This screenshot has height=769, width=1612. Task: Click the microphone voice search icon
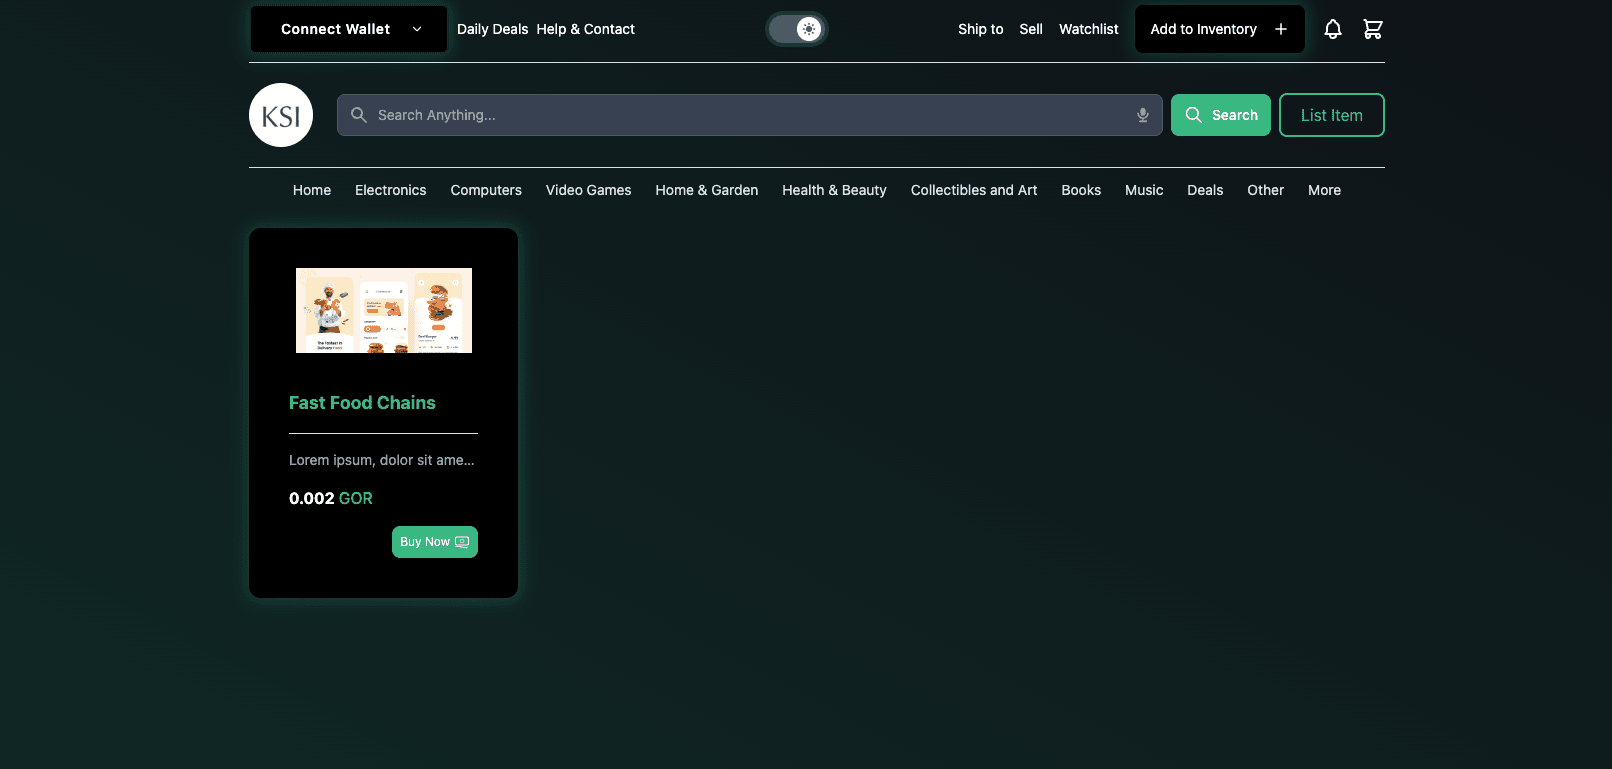tap(1142, 115)
